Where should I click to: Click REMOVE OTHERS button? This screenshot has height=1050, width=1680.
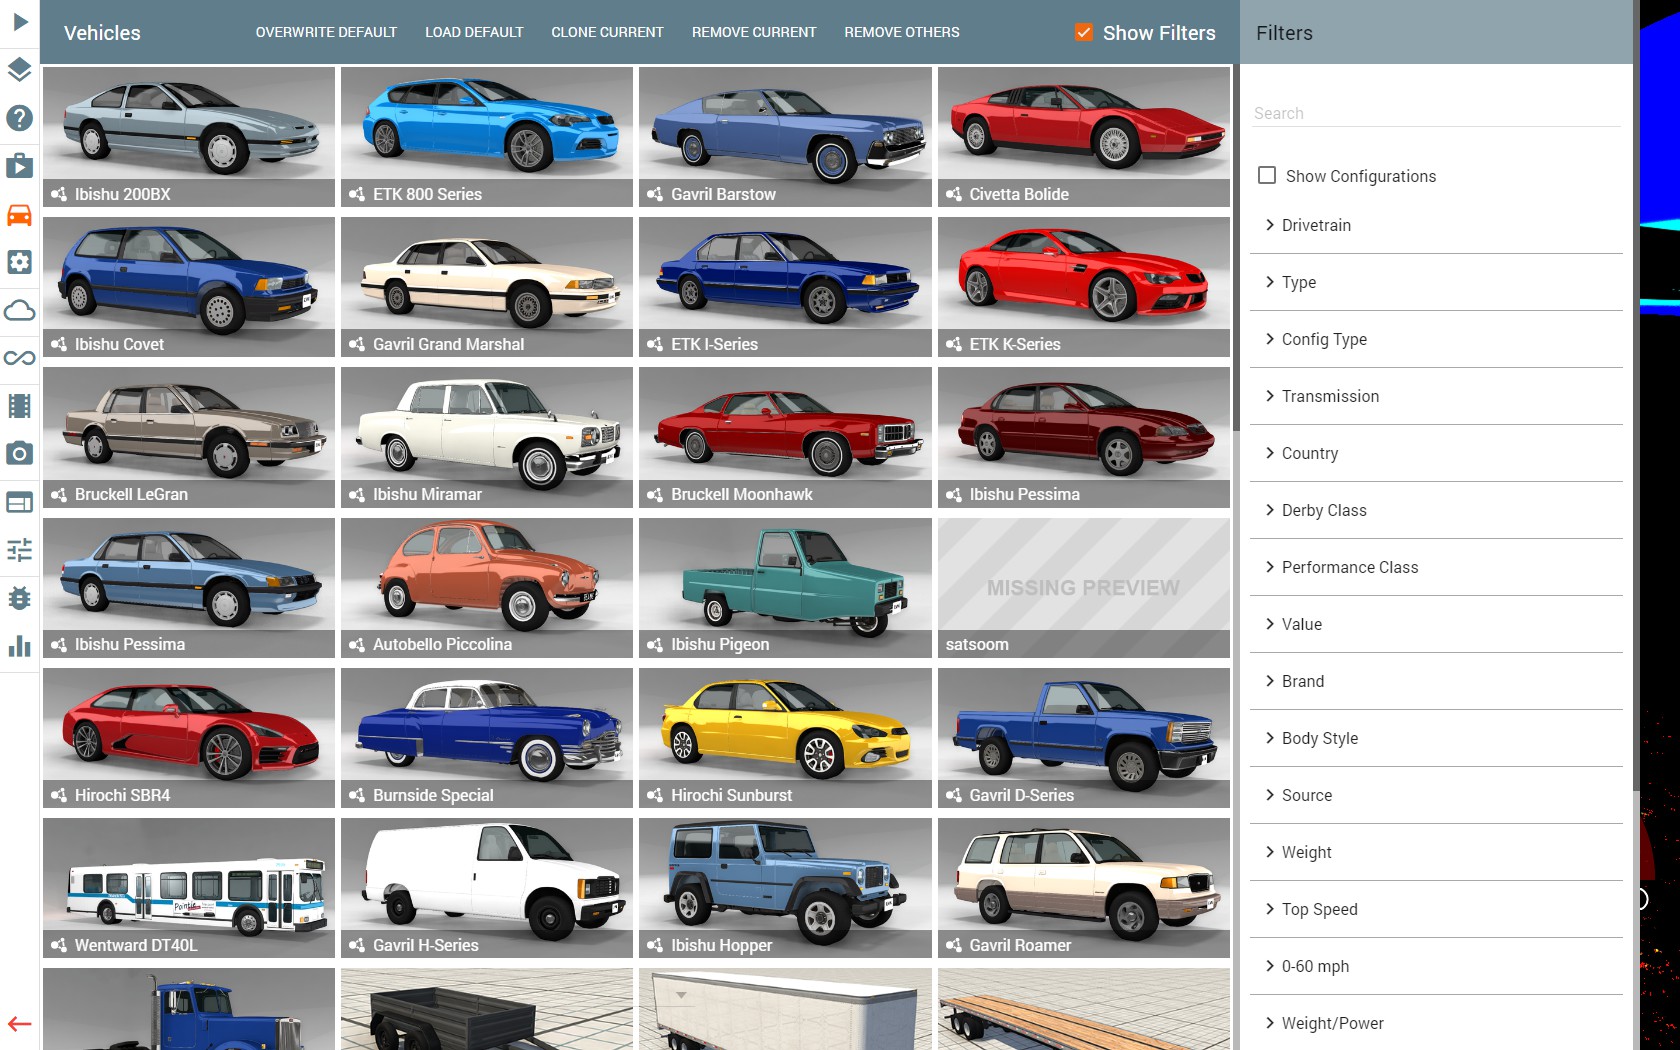tap(902, 32)
